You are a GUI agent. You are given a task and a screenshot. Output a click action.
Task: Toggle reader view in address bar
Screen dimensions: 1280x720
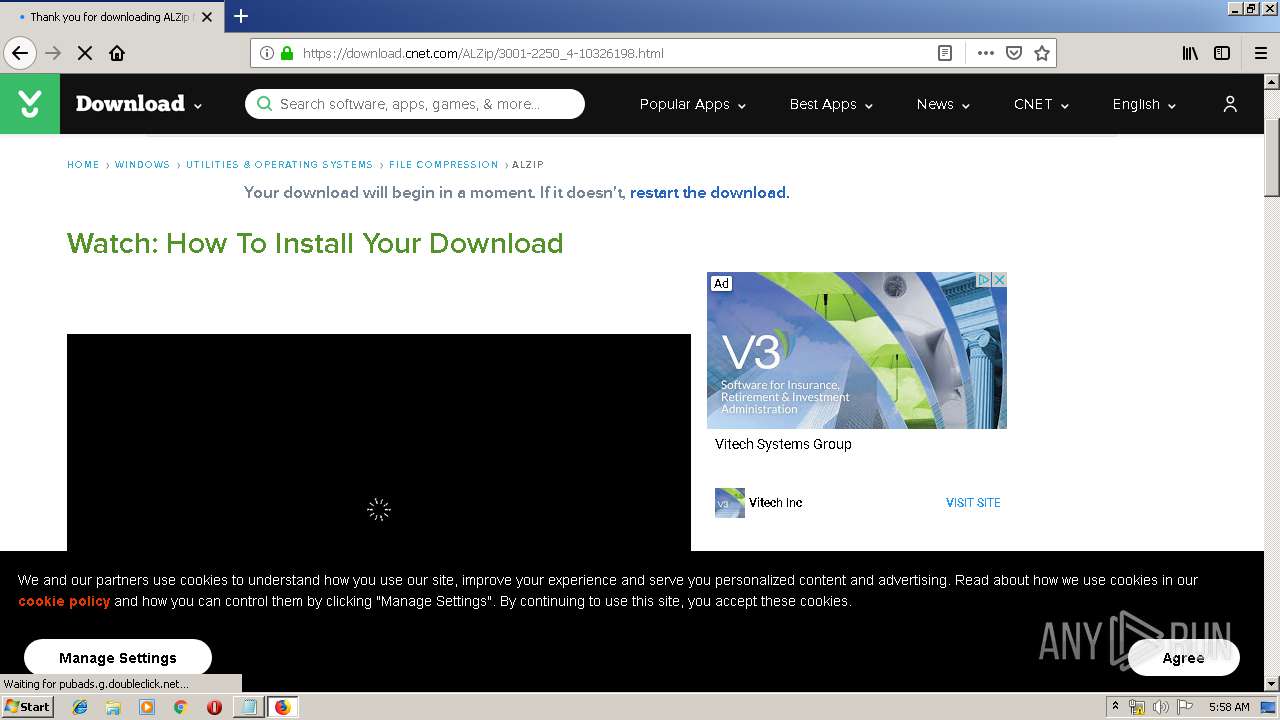pos(944,53)
